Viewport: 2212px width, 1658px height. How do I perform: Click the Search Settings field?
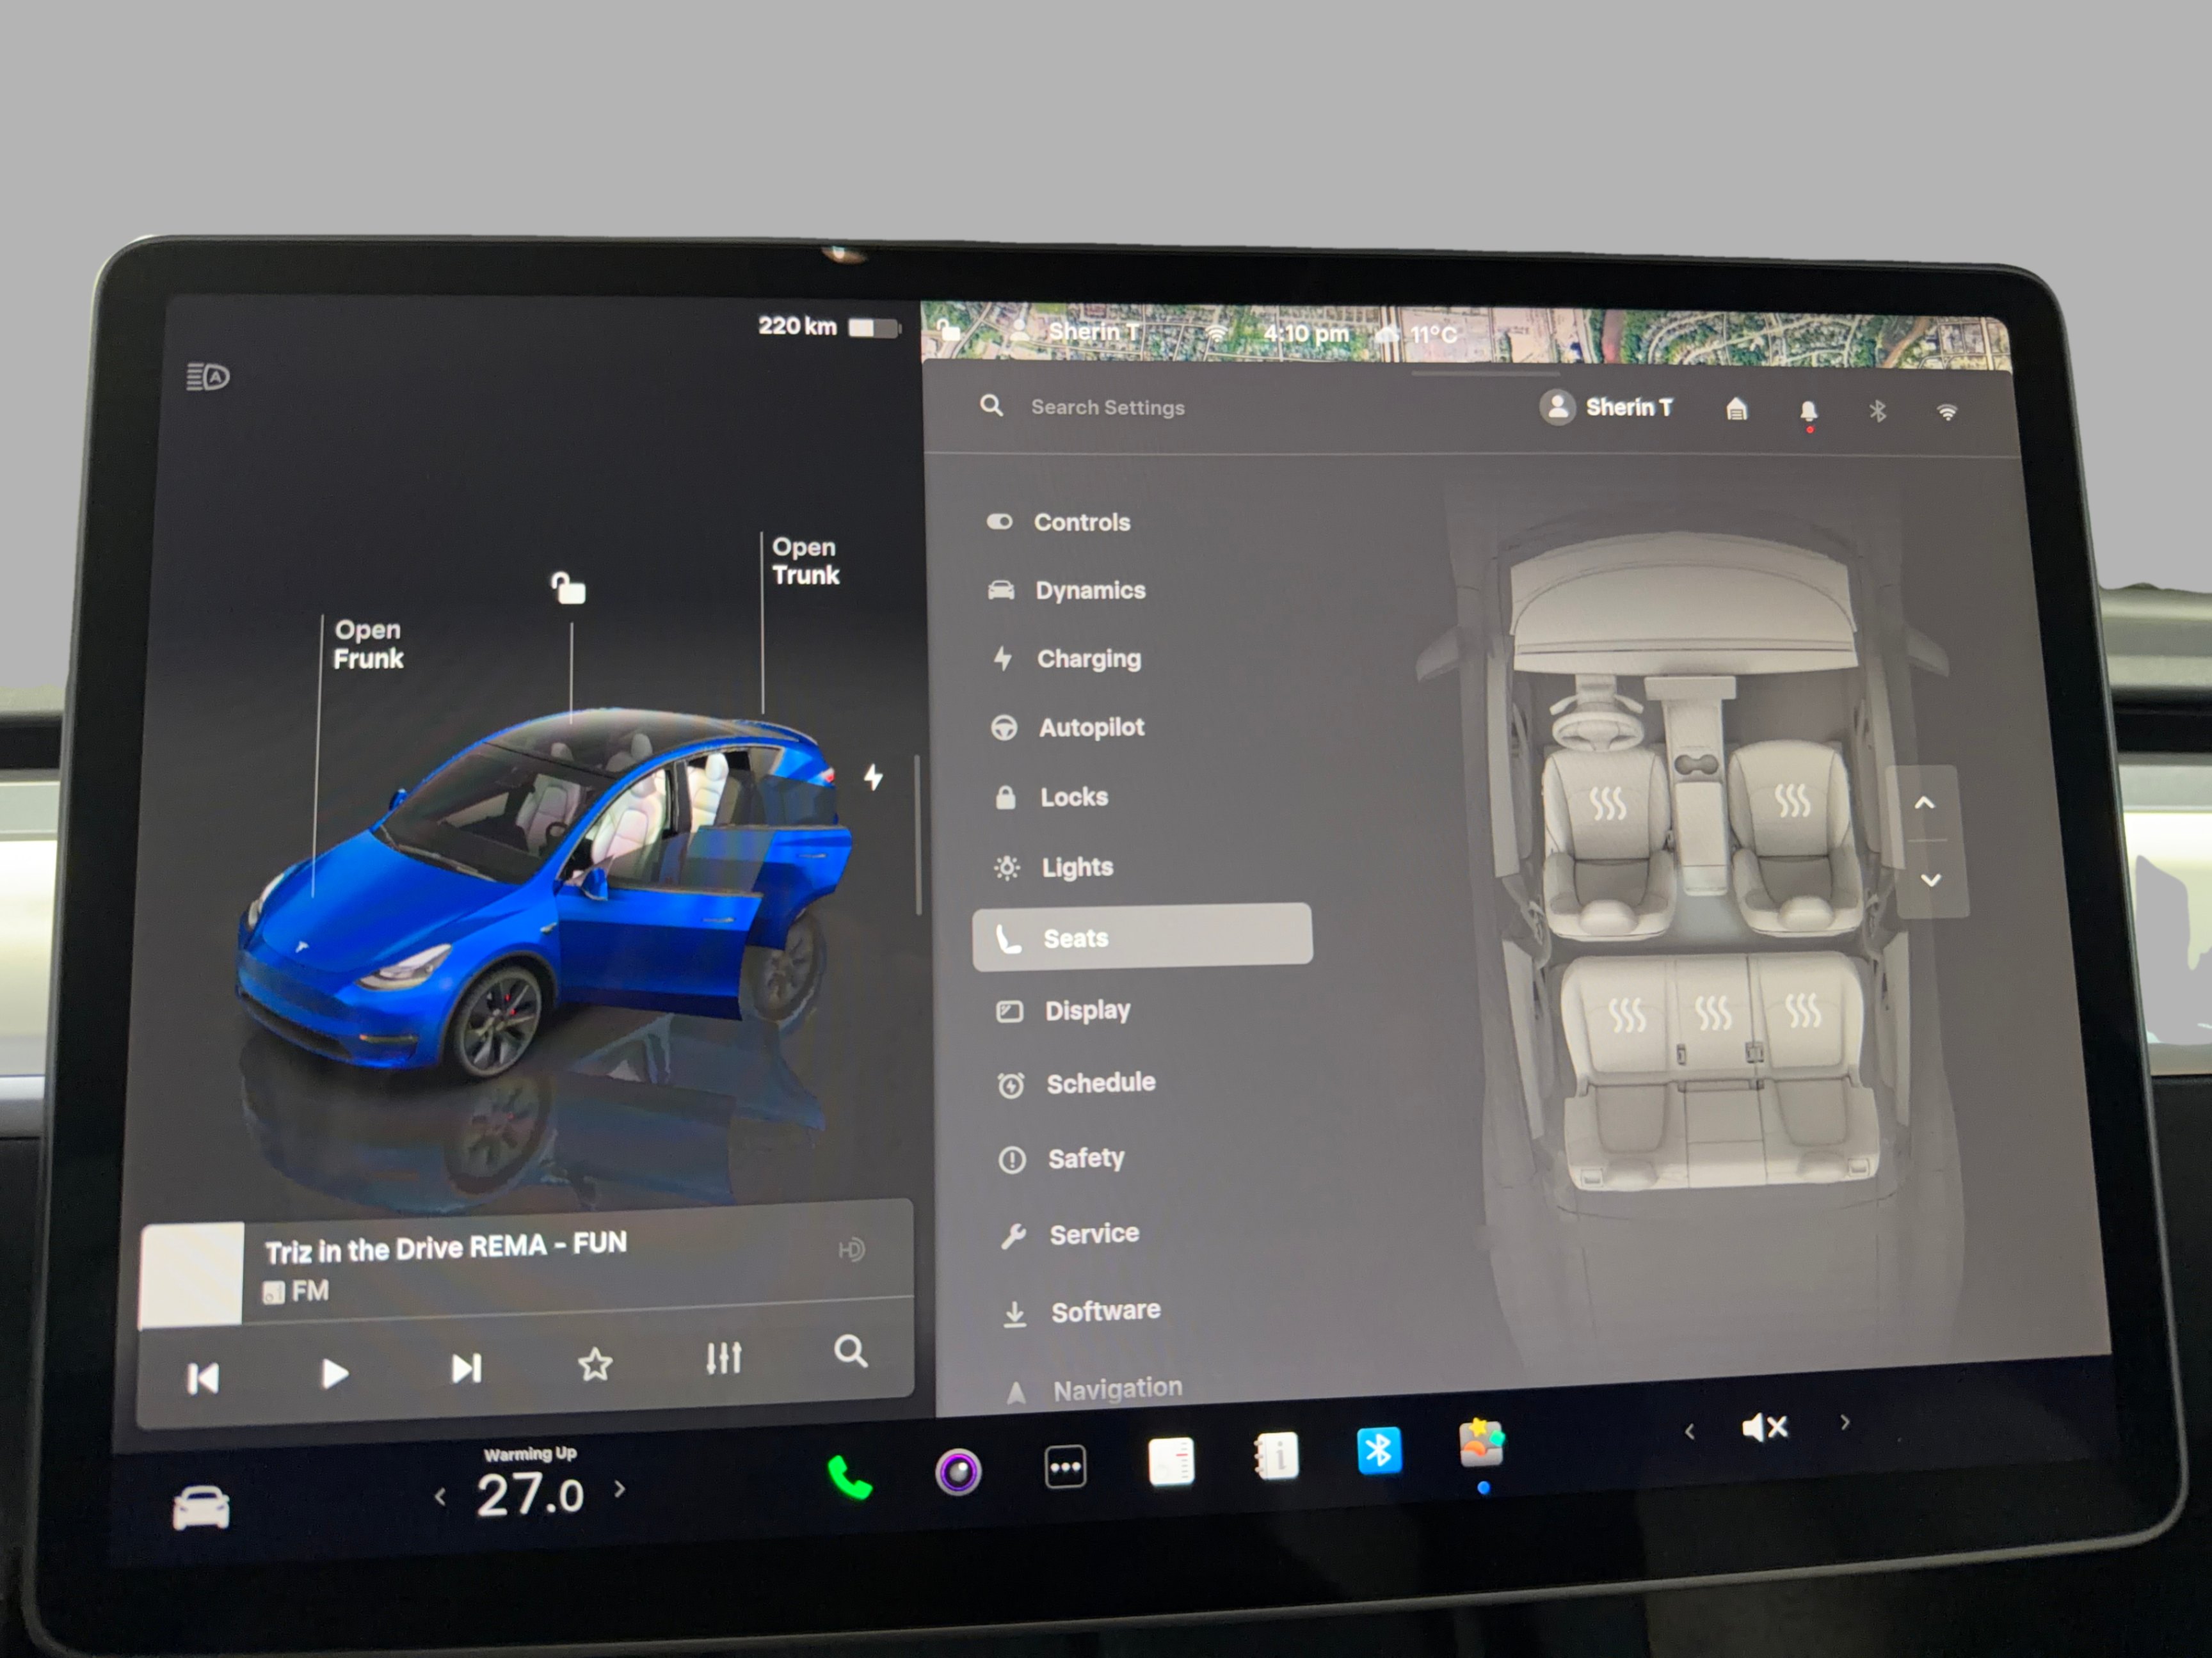(x=1107, y=407)
